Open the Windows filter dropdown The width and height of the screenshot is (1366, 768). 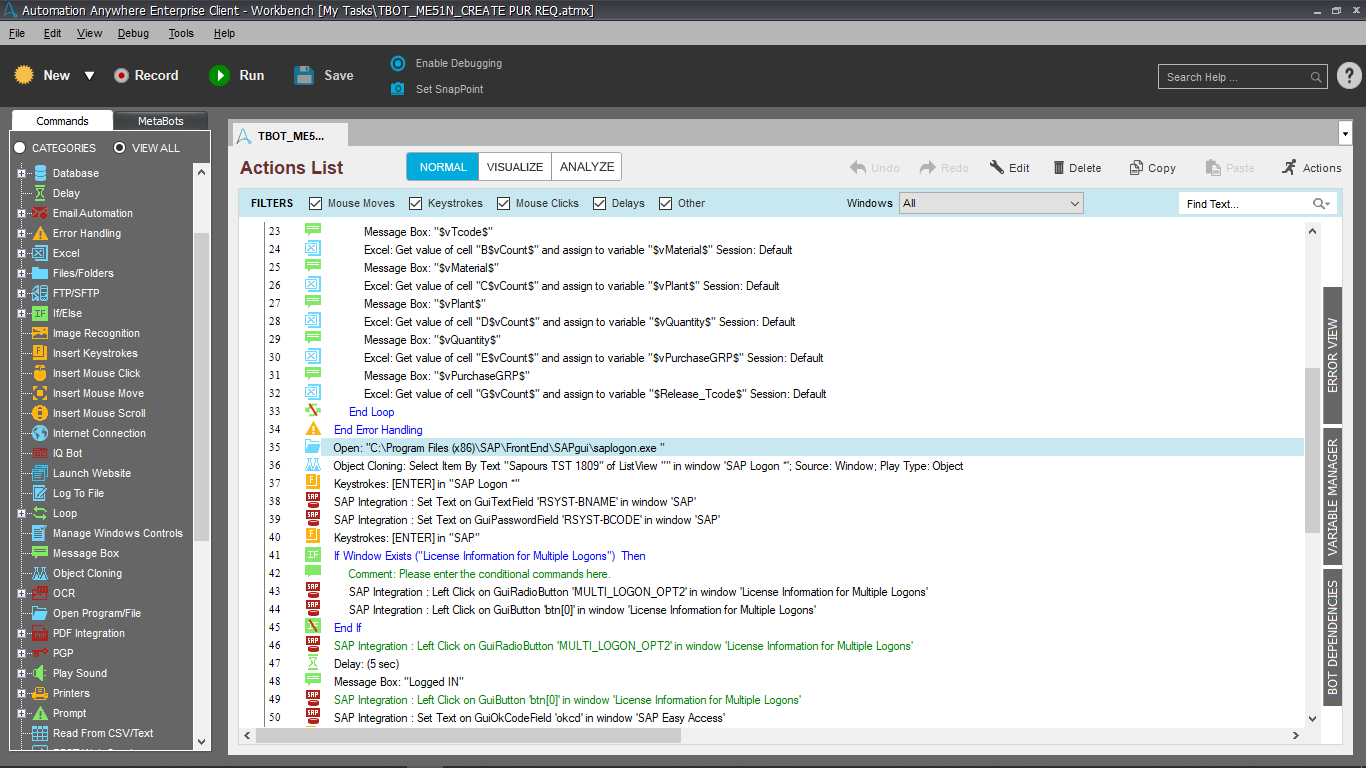point(991,203)
